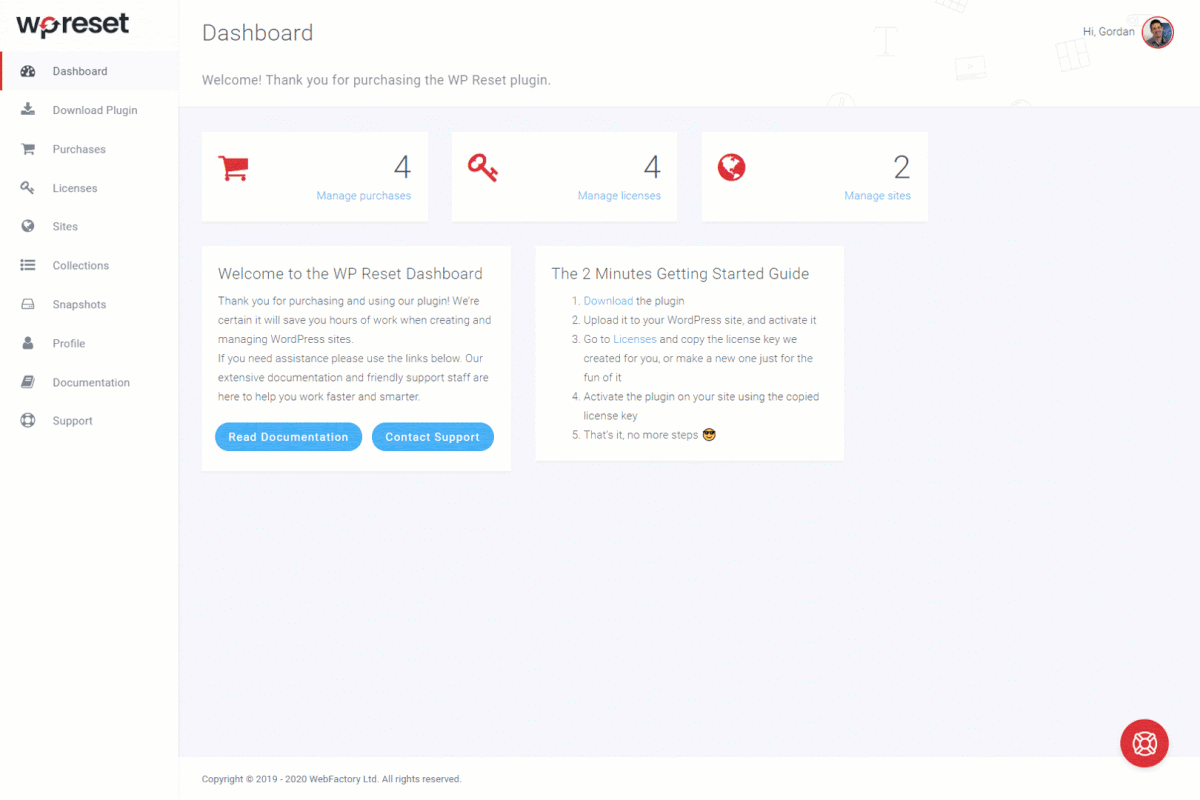Click the Manage purchases link
1200x800 pixels.
pyautogui.click(x=363, y=196)
